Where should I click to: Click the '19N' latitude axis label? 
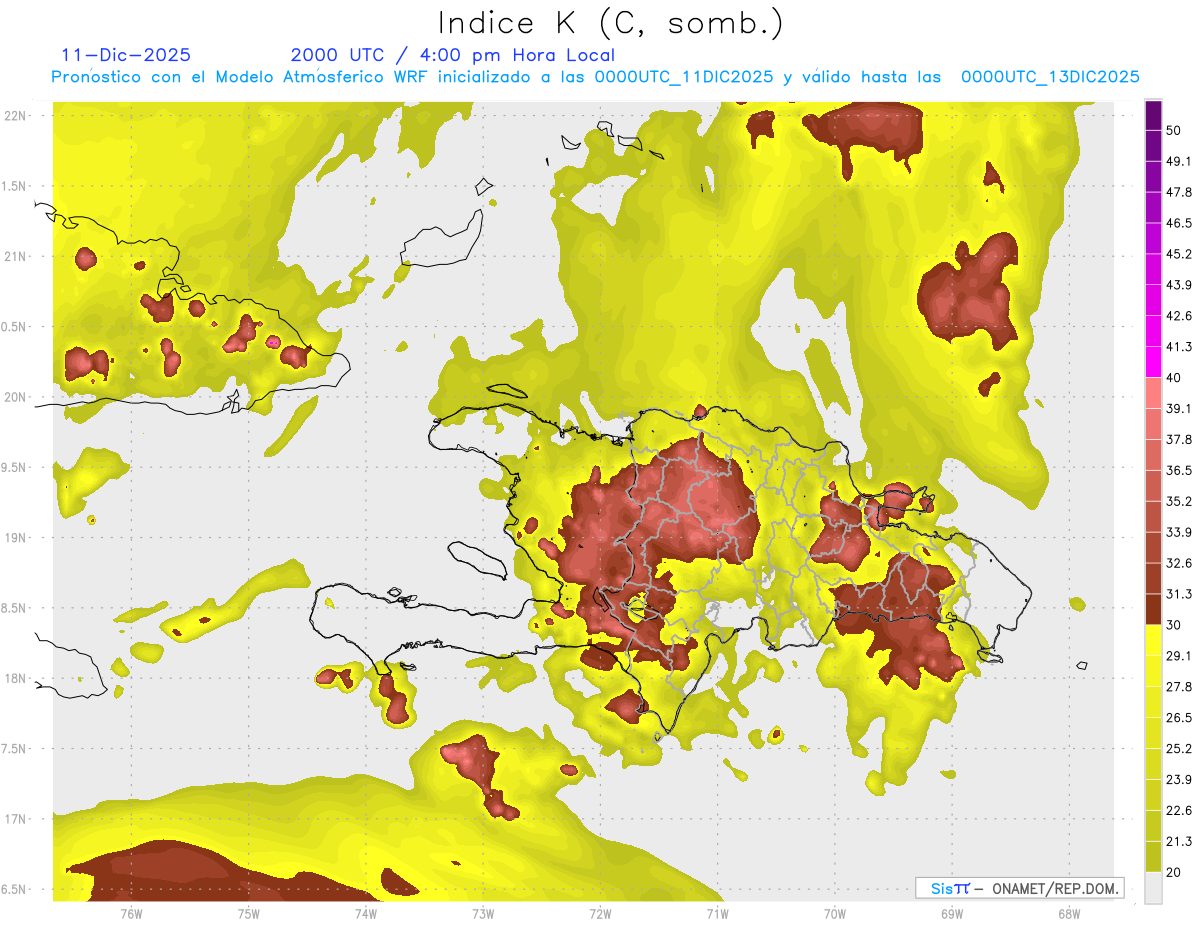pyautogui.click(x=14, y=538)
